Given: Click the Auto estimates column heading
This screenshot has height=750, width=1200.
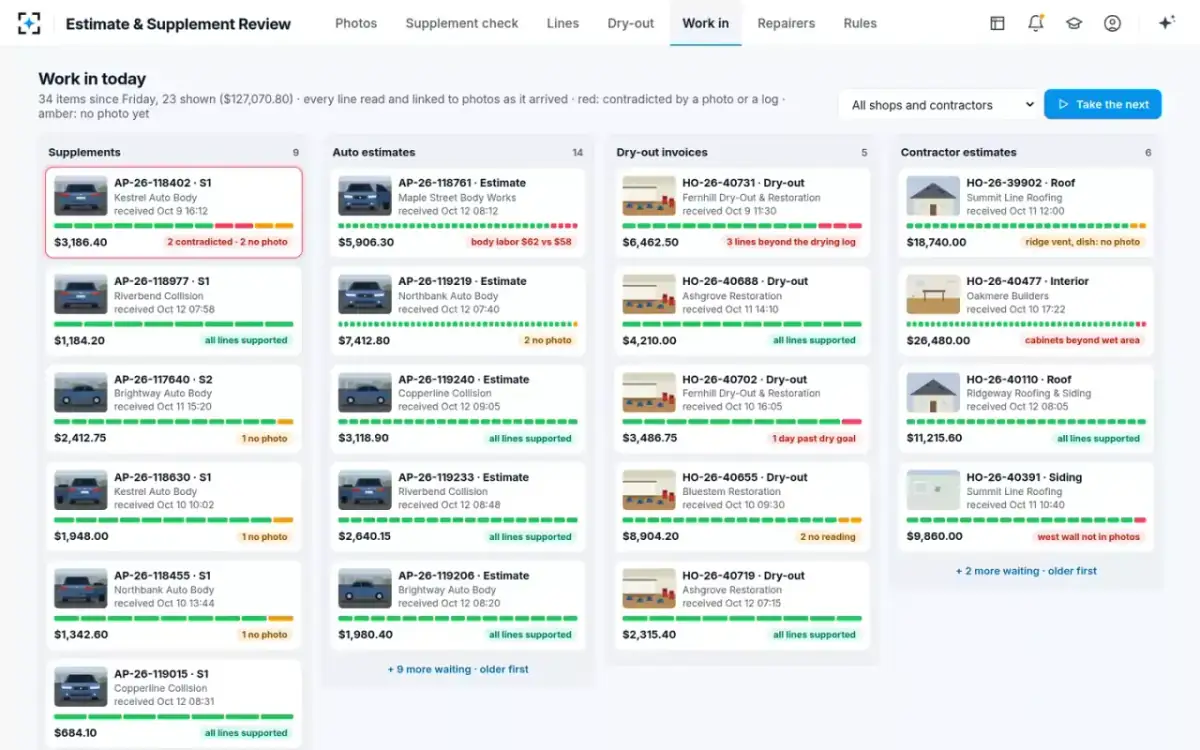Looking at the screenshot, I should (x=374, y=152).
